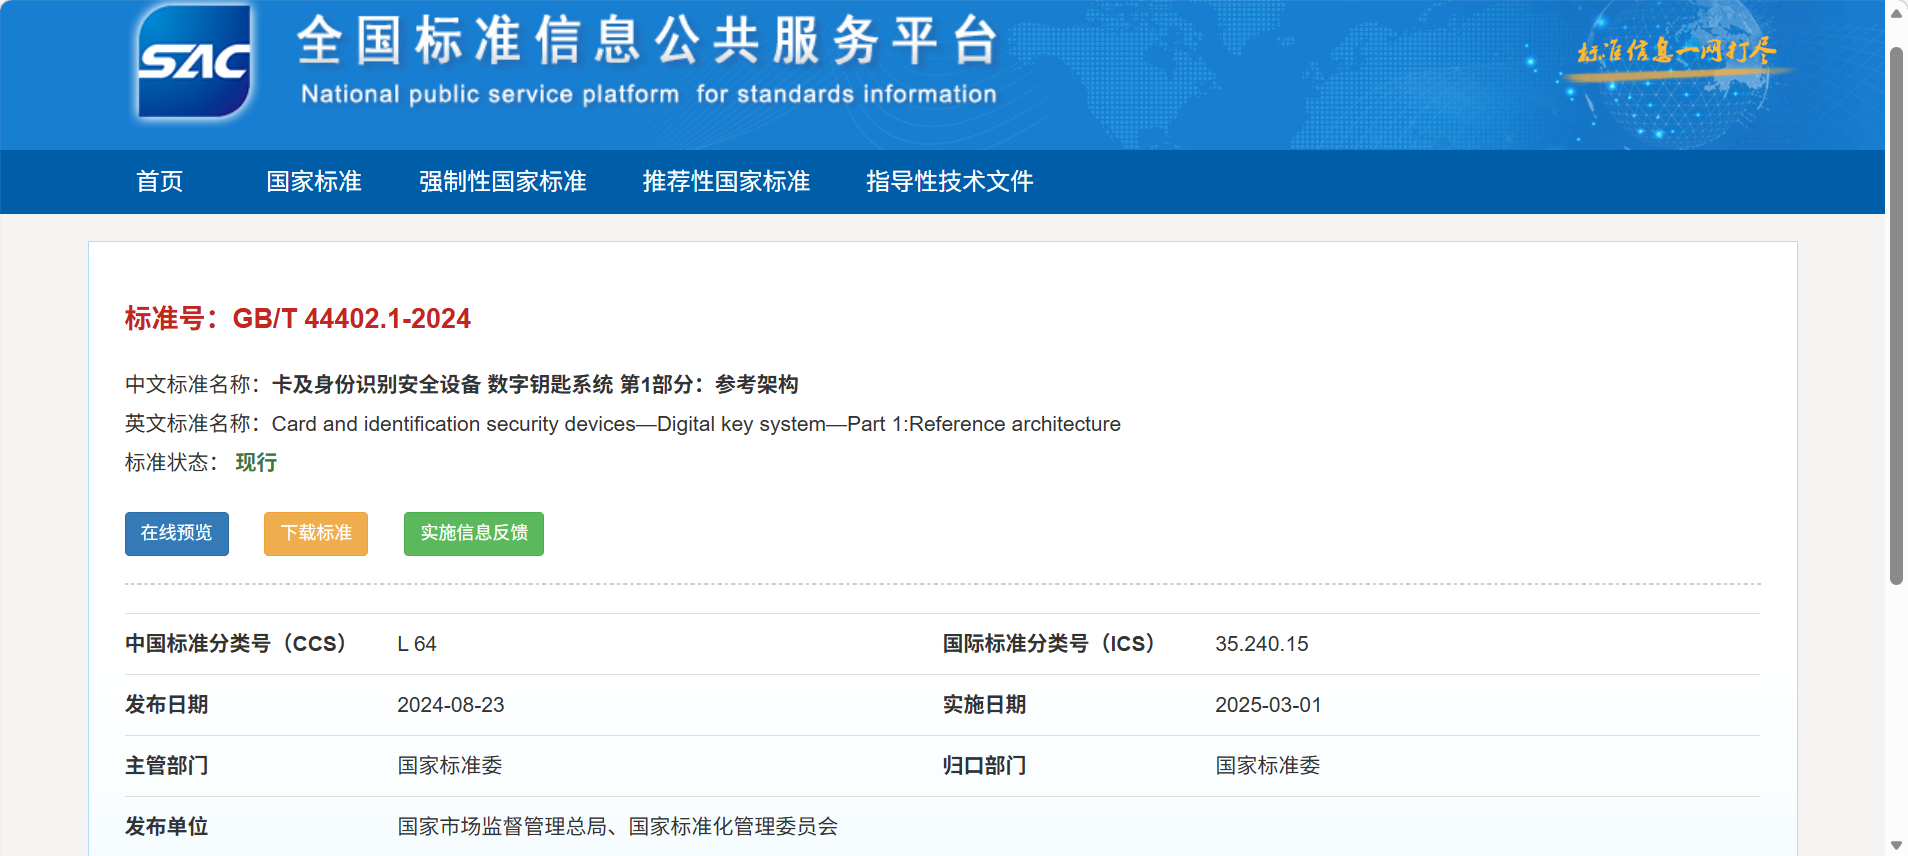Open 指导性技术文件 menu item
The height and width of the screenshot is (856, 1908).
pyautogui.click(x=950, y=181)
